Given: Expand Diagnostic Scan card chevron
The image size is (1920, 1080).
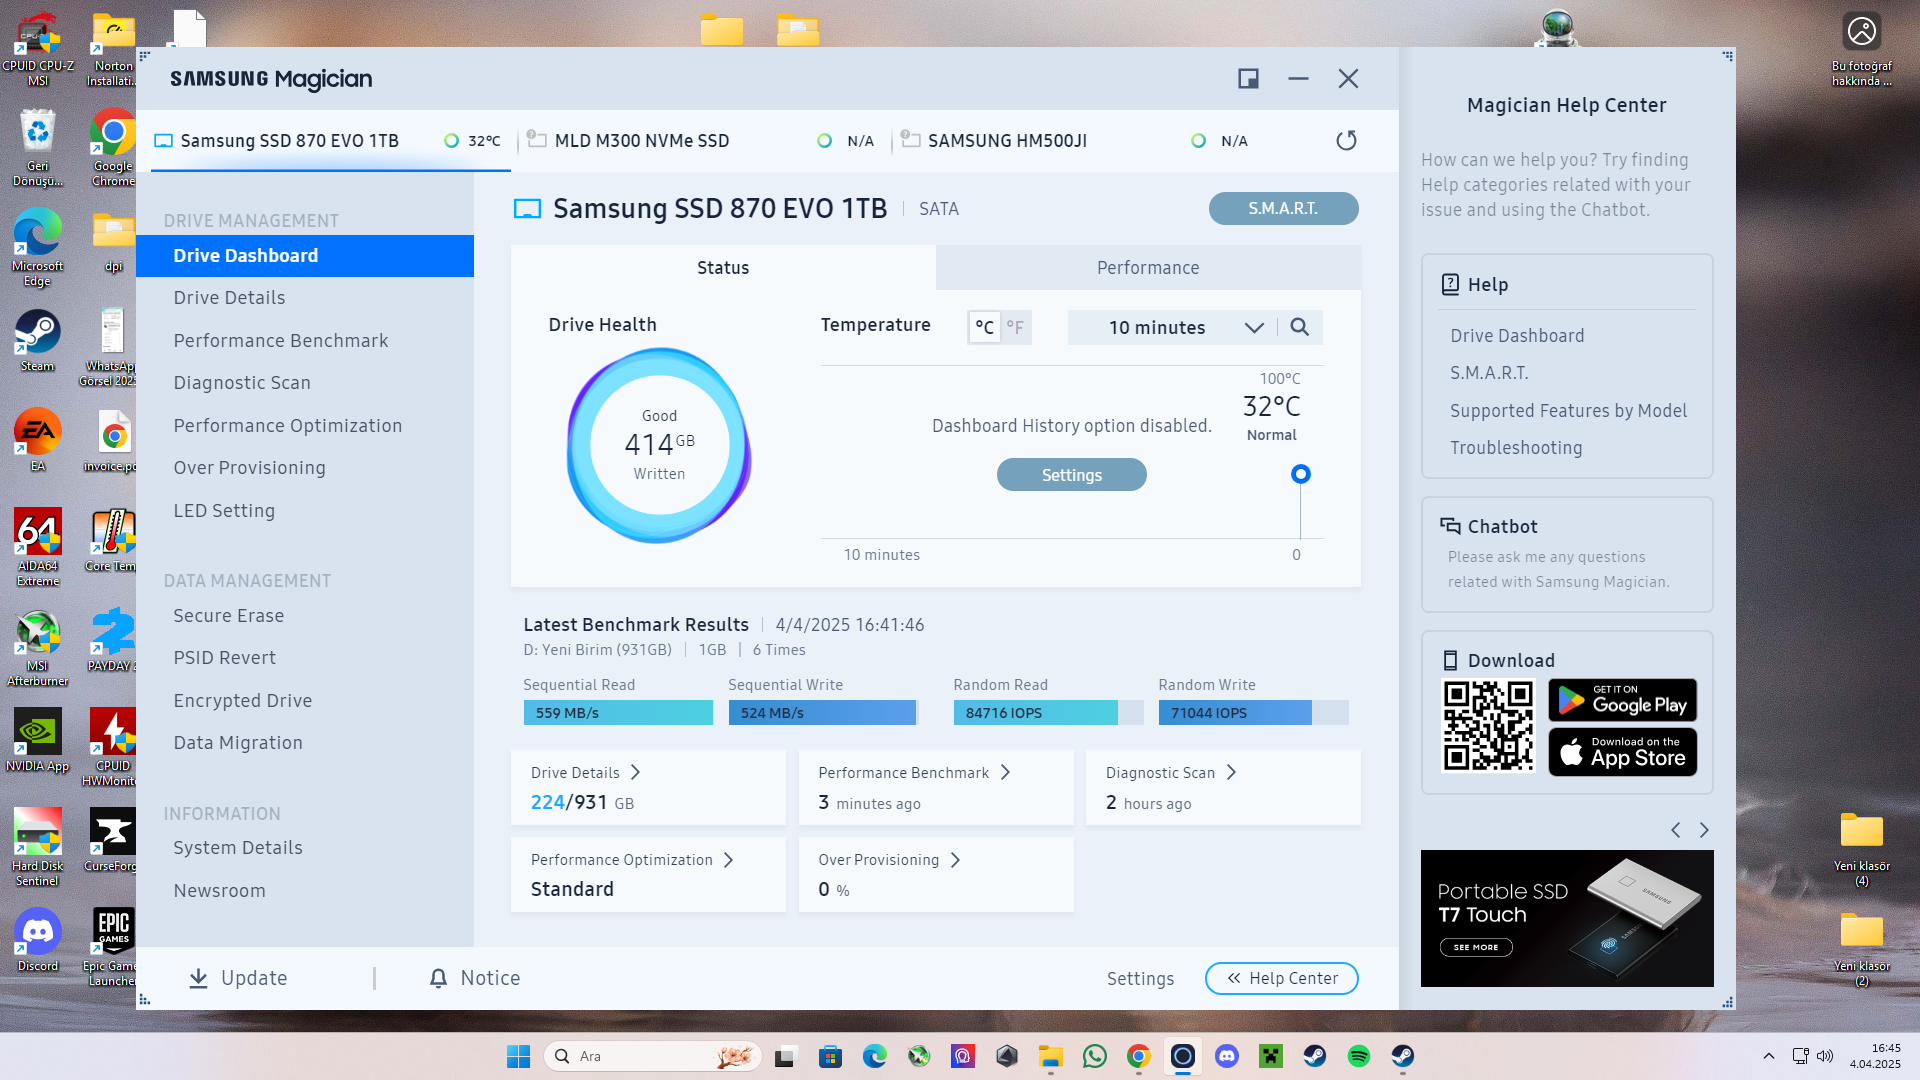Looking at the screenshot, I should tap(1231, 772).
